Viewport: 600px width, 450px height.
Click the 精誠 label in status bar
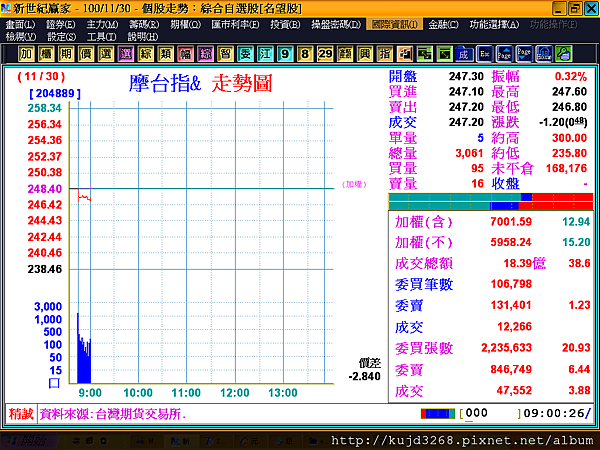tap(21, 414)
